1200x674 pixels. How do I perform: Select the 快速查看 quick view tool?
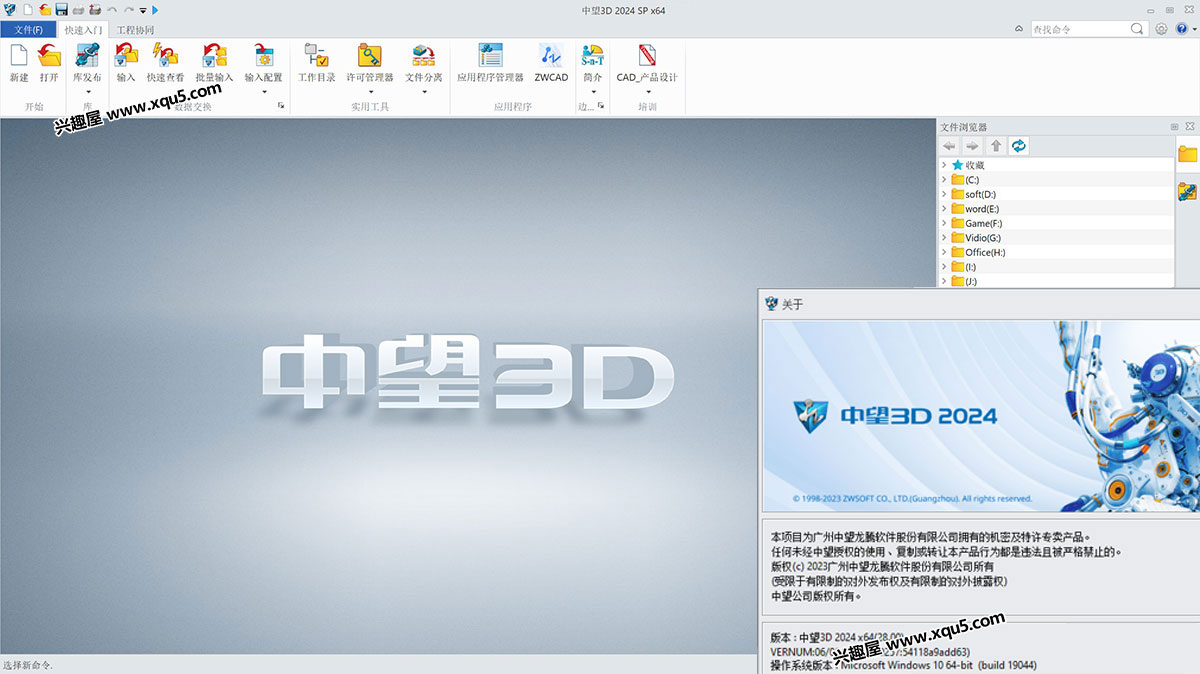click(165, 56)
